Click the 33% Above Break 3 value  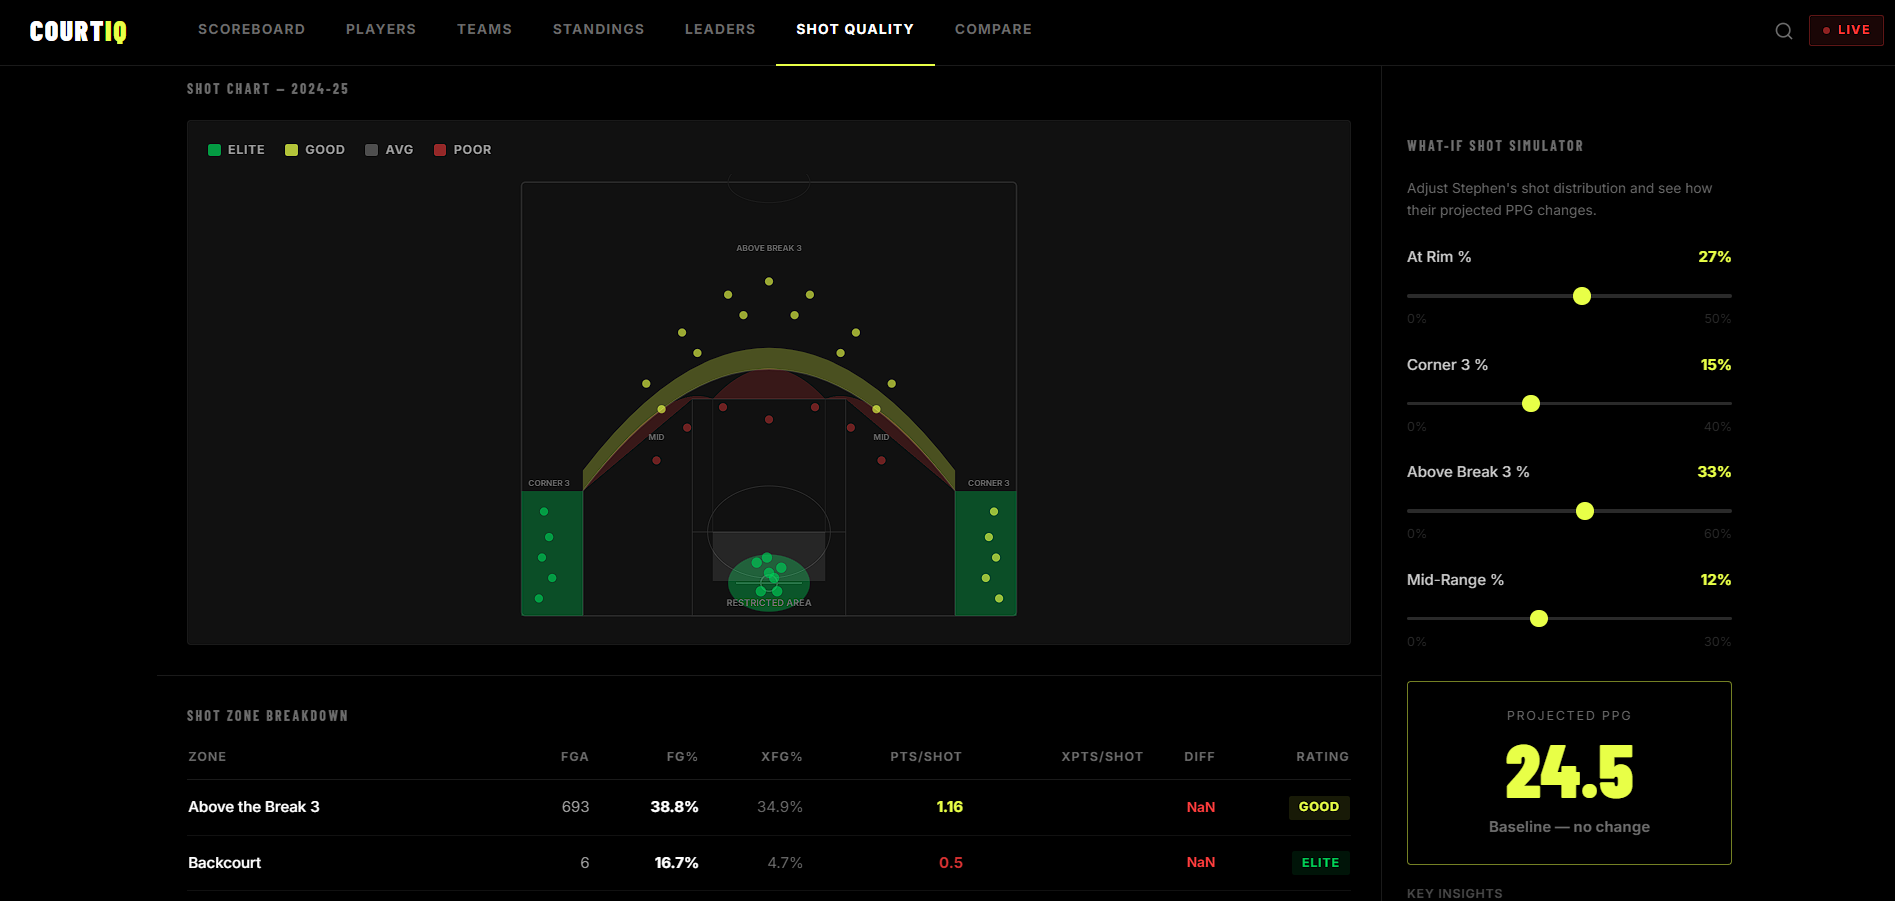1714,472
